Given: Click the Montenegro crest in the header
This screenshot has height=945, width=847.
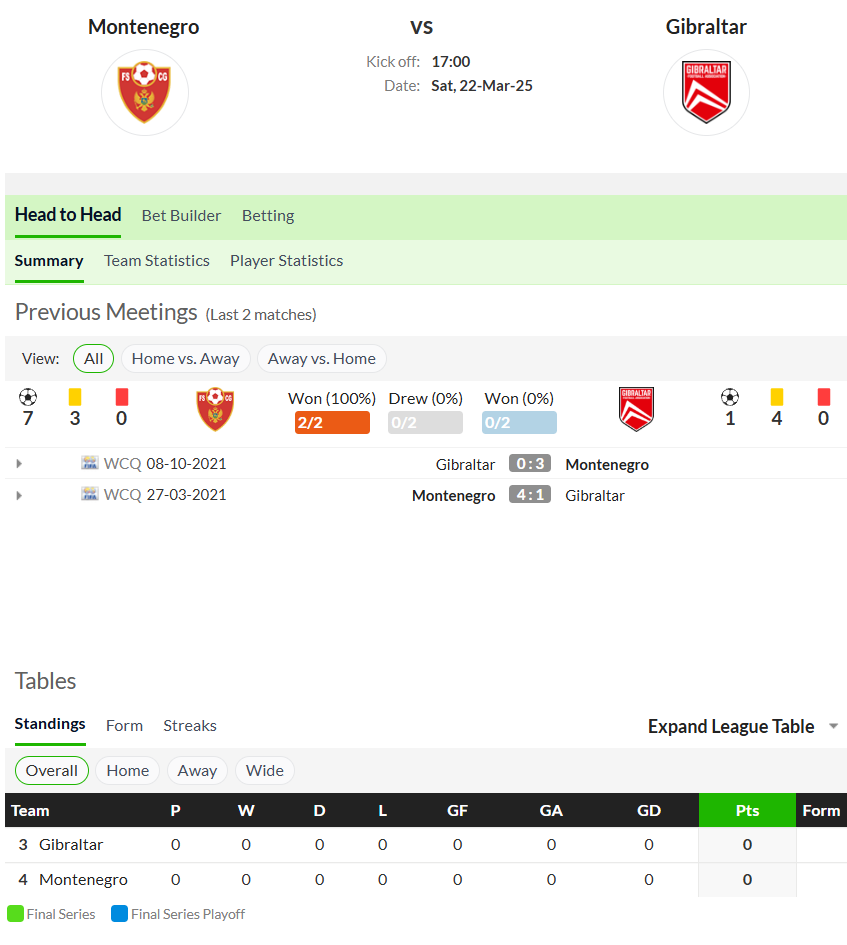Looking at the screenshot, I should point(145,92).
